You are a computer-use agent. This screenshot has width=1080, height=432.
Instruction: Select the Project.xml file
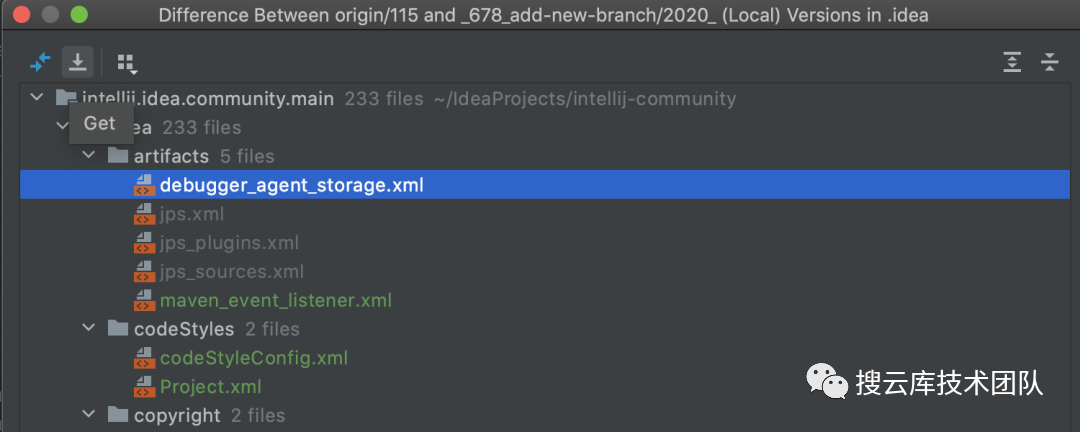click(x=211, y=387)
